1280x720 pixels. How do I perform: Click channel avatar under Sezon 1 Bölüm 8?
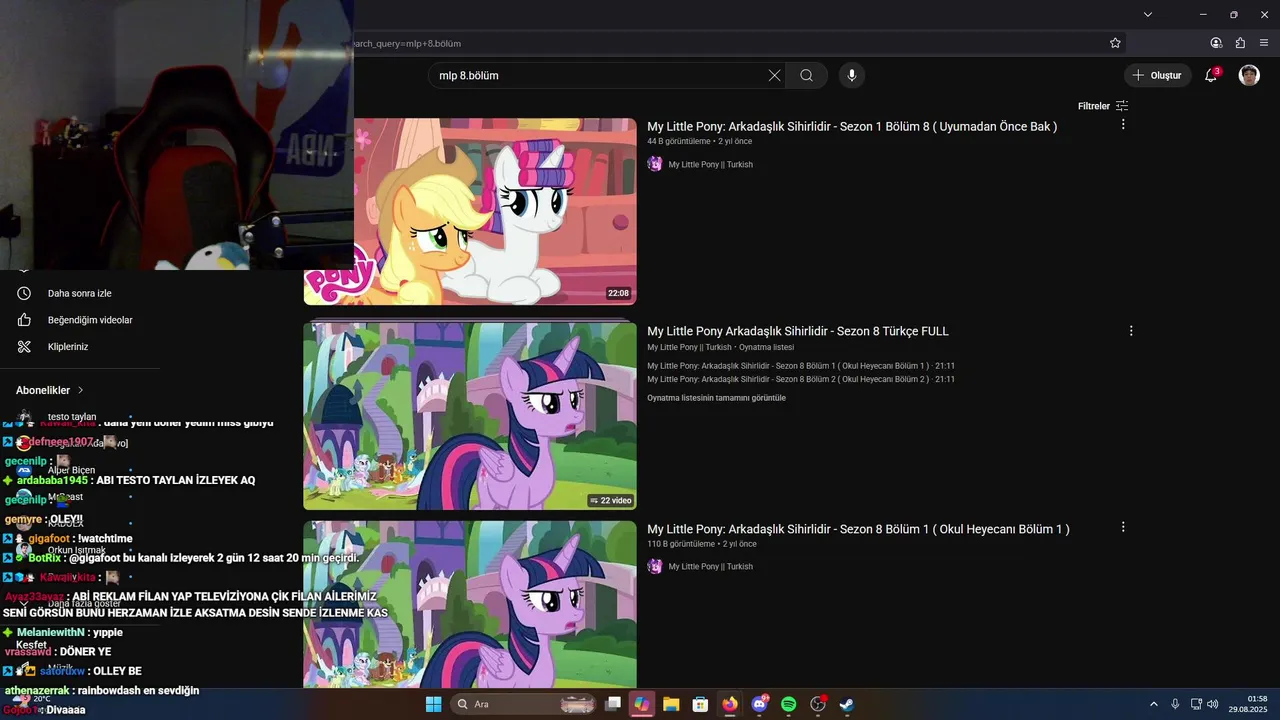pyautogui.click(x=655, y=164)
